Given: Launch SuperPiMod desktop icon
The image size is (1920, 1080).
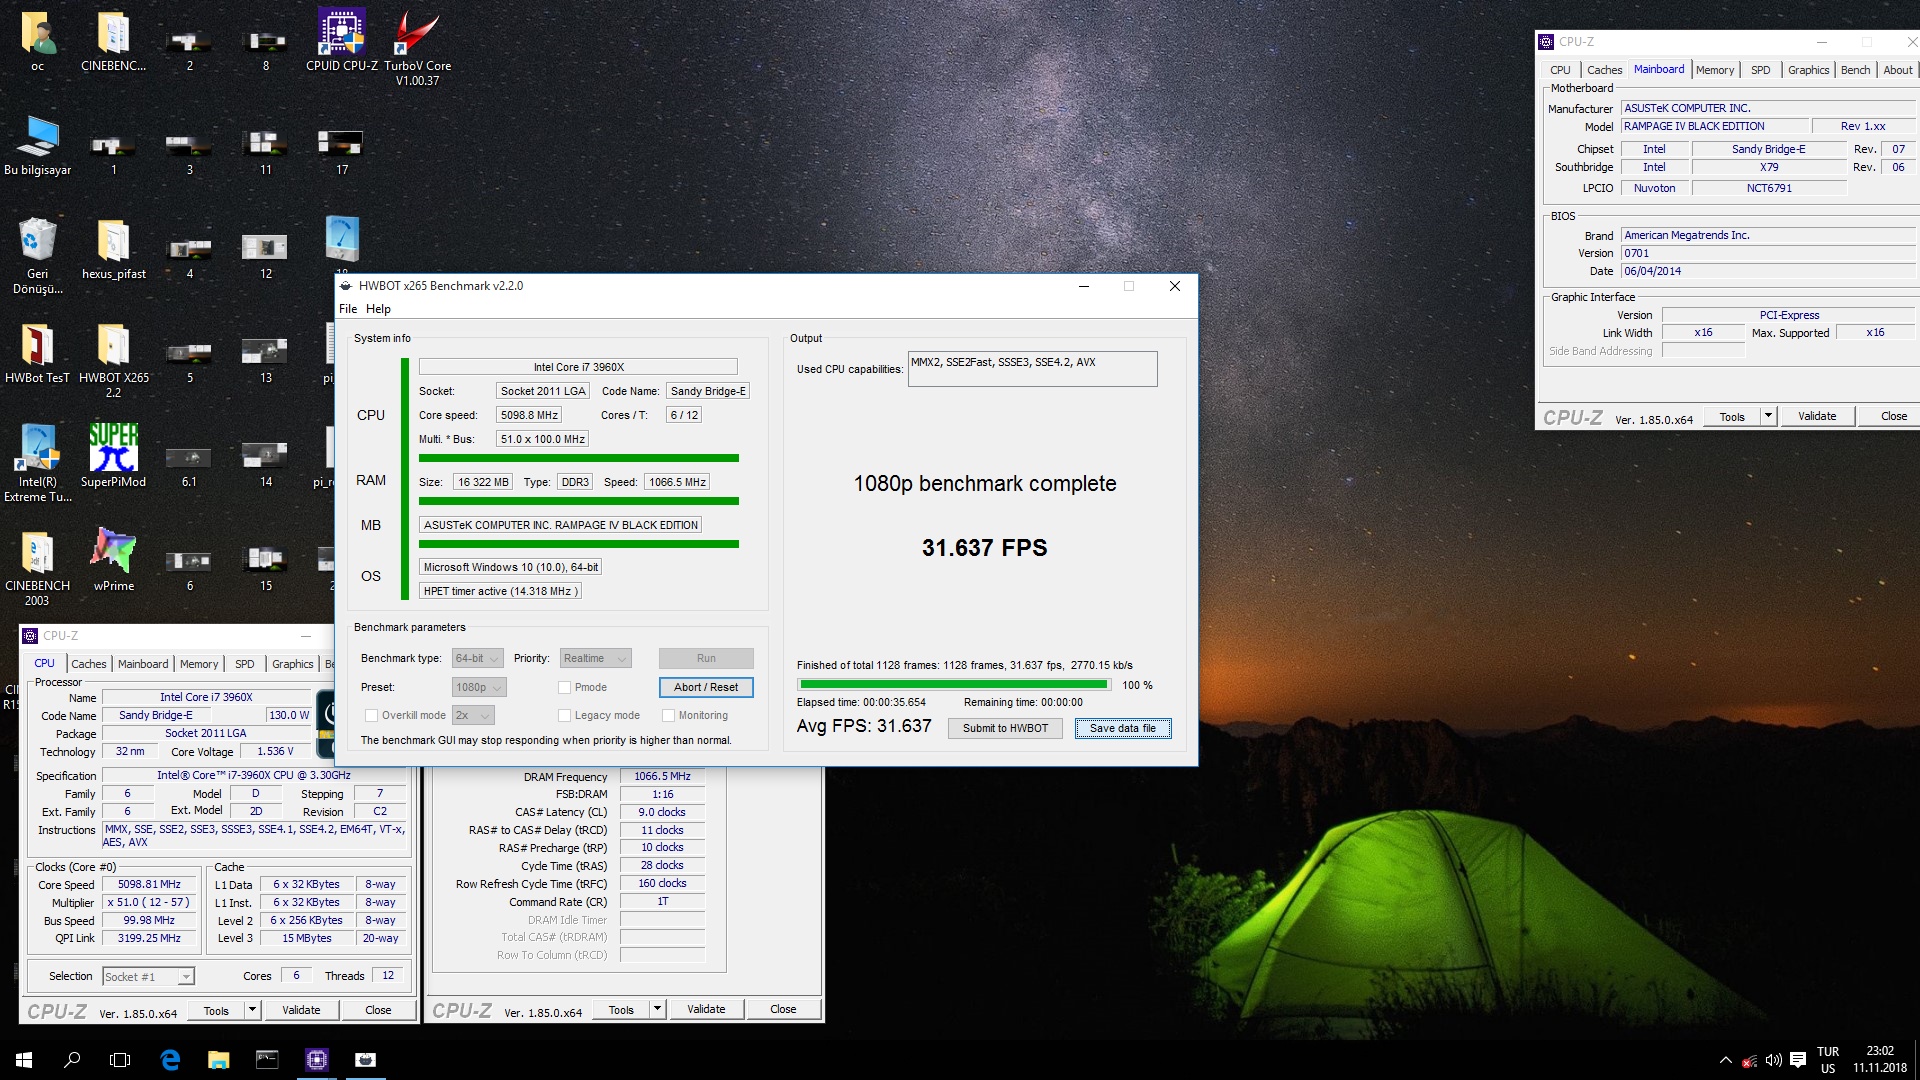Looking at the screenshot, I should click(x=113, y=455).
